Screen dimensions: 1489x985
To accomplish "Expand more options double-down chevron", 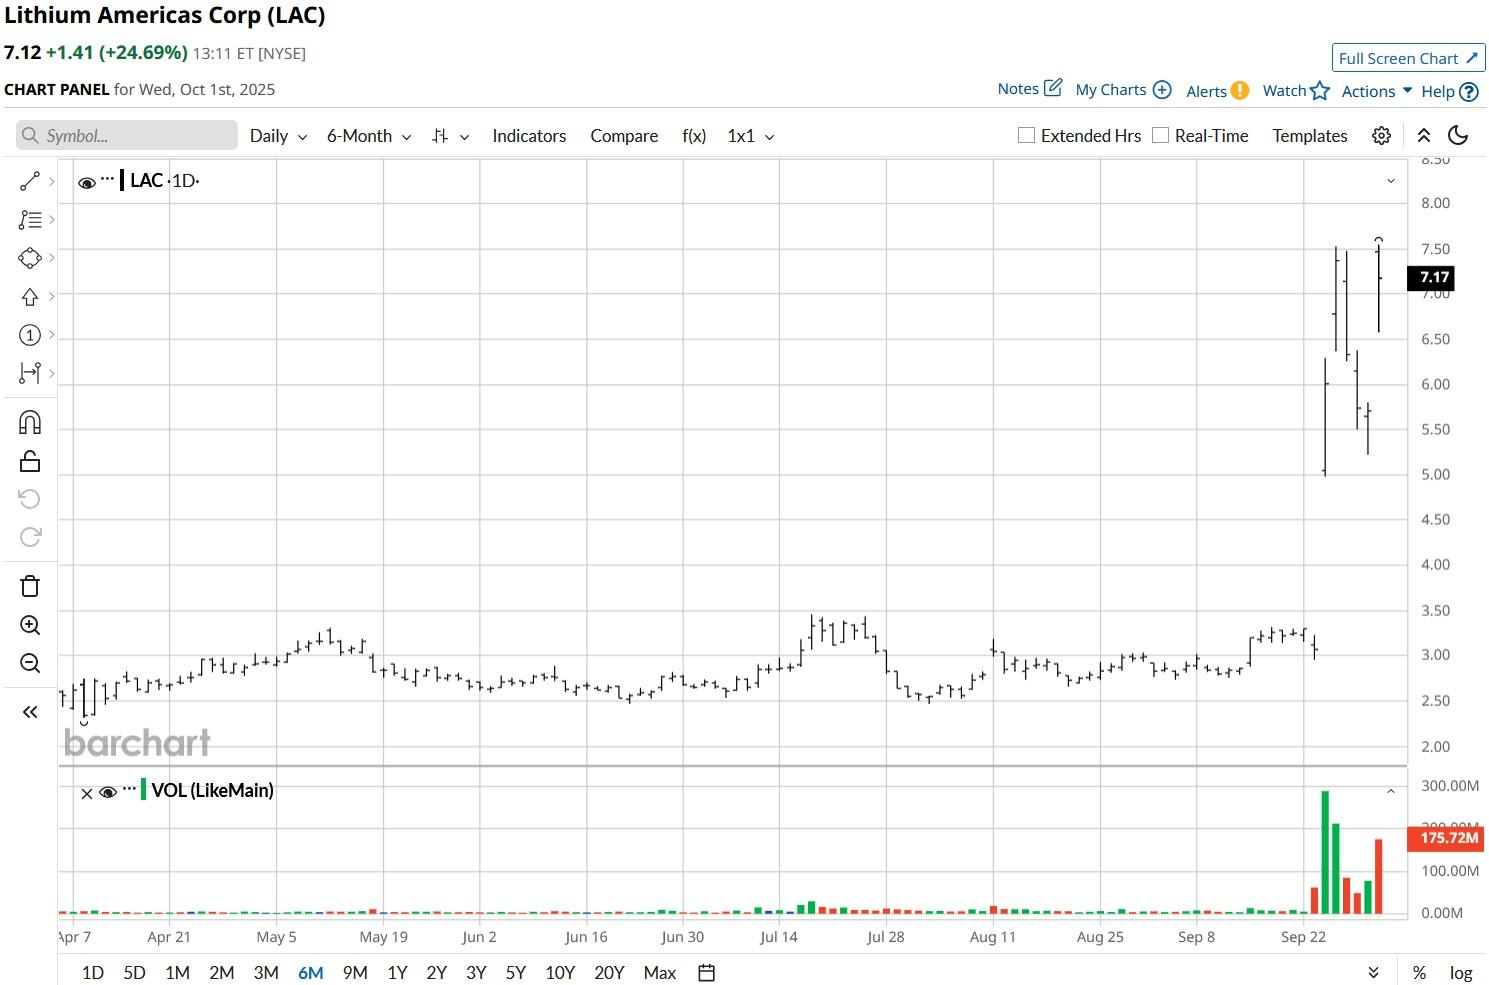I will click(1374, 973).
